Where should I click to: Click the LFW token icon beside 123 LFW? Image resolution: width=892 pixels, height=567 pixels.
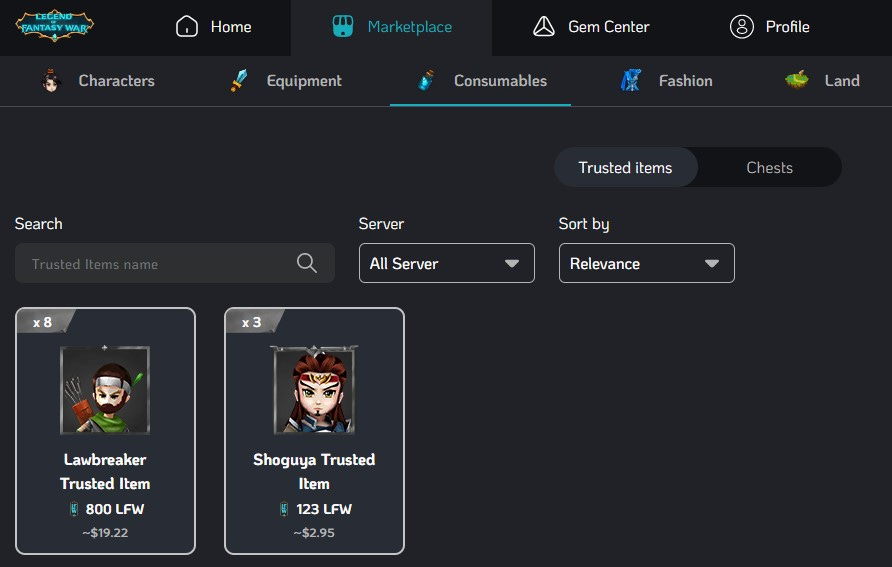click(284, 509)
